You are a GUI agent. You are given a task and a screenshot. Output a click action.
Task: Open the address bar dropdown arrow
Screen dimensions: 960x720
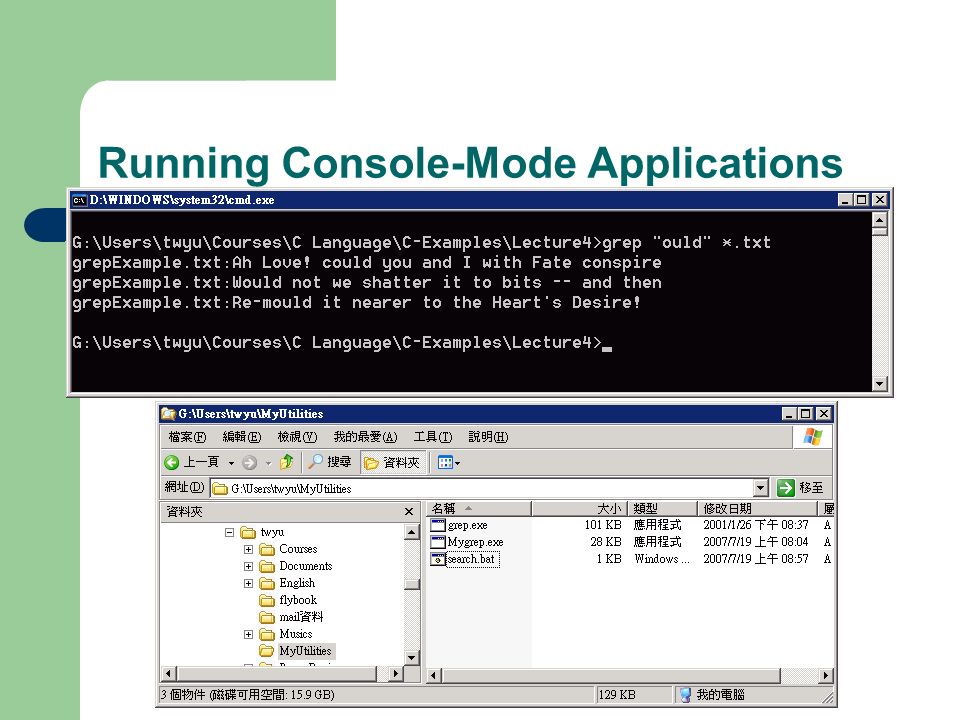pos(760,488)
